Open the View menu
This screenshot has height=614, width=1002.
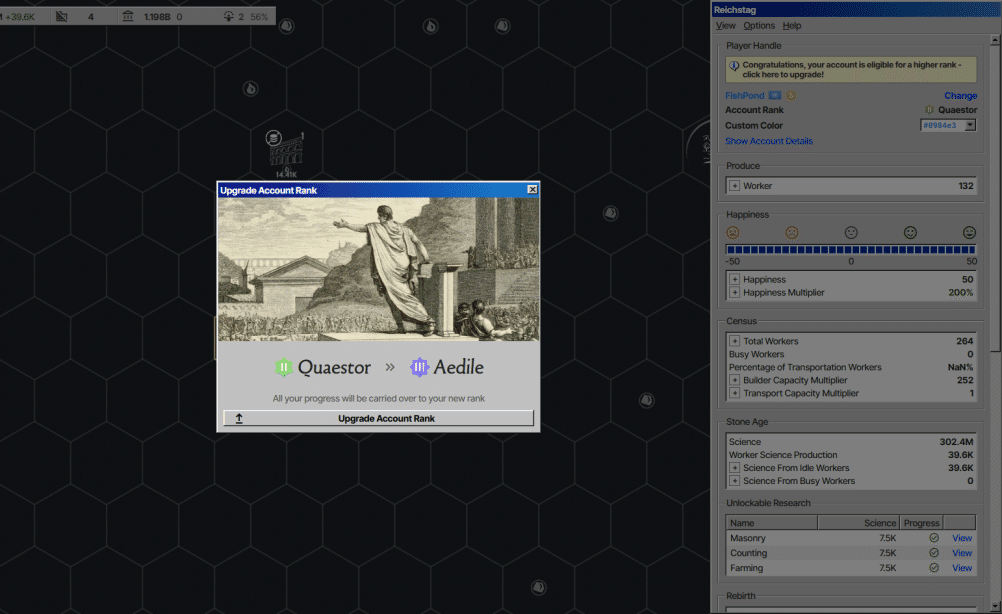tap(725, 26)
